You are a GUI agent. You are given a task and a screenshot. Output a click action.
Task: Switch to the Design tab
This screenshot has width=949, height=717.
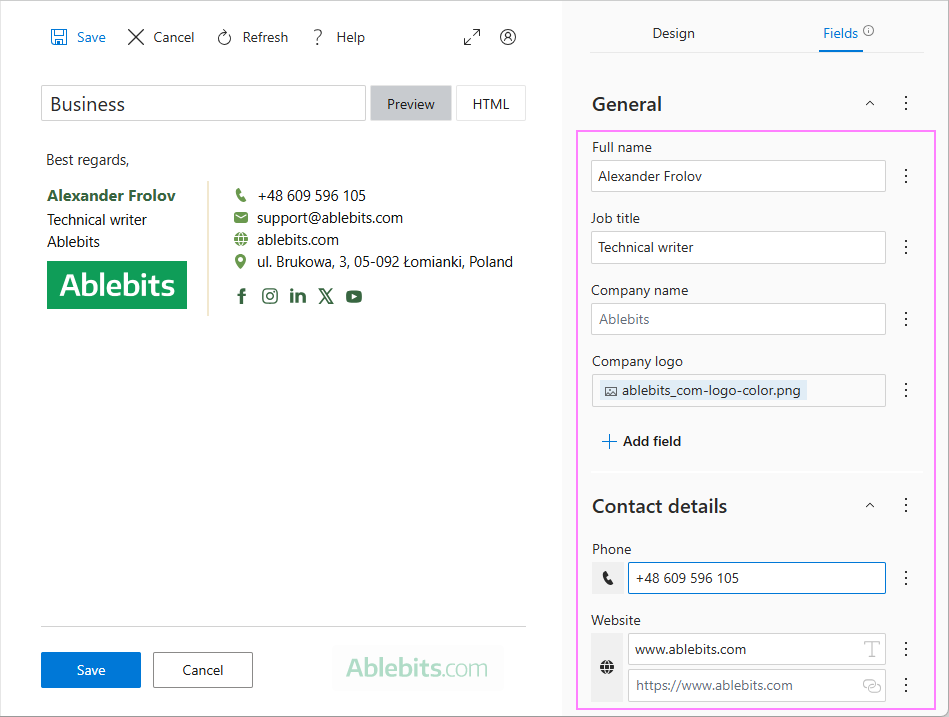click(x=673, y=33)
